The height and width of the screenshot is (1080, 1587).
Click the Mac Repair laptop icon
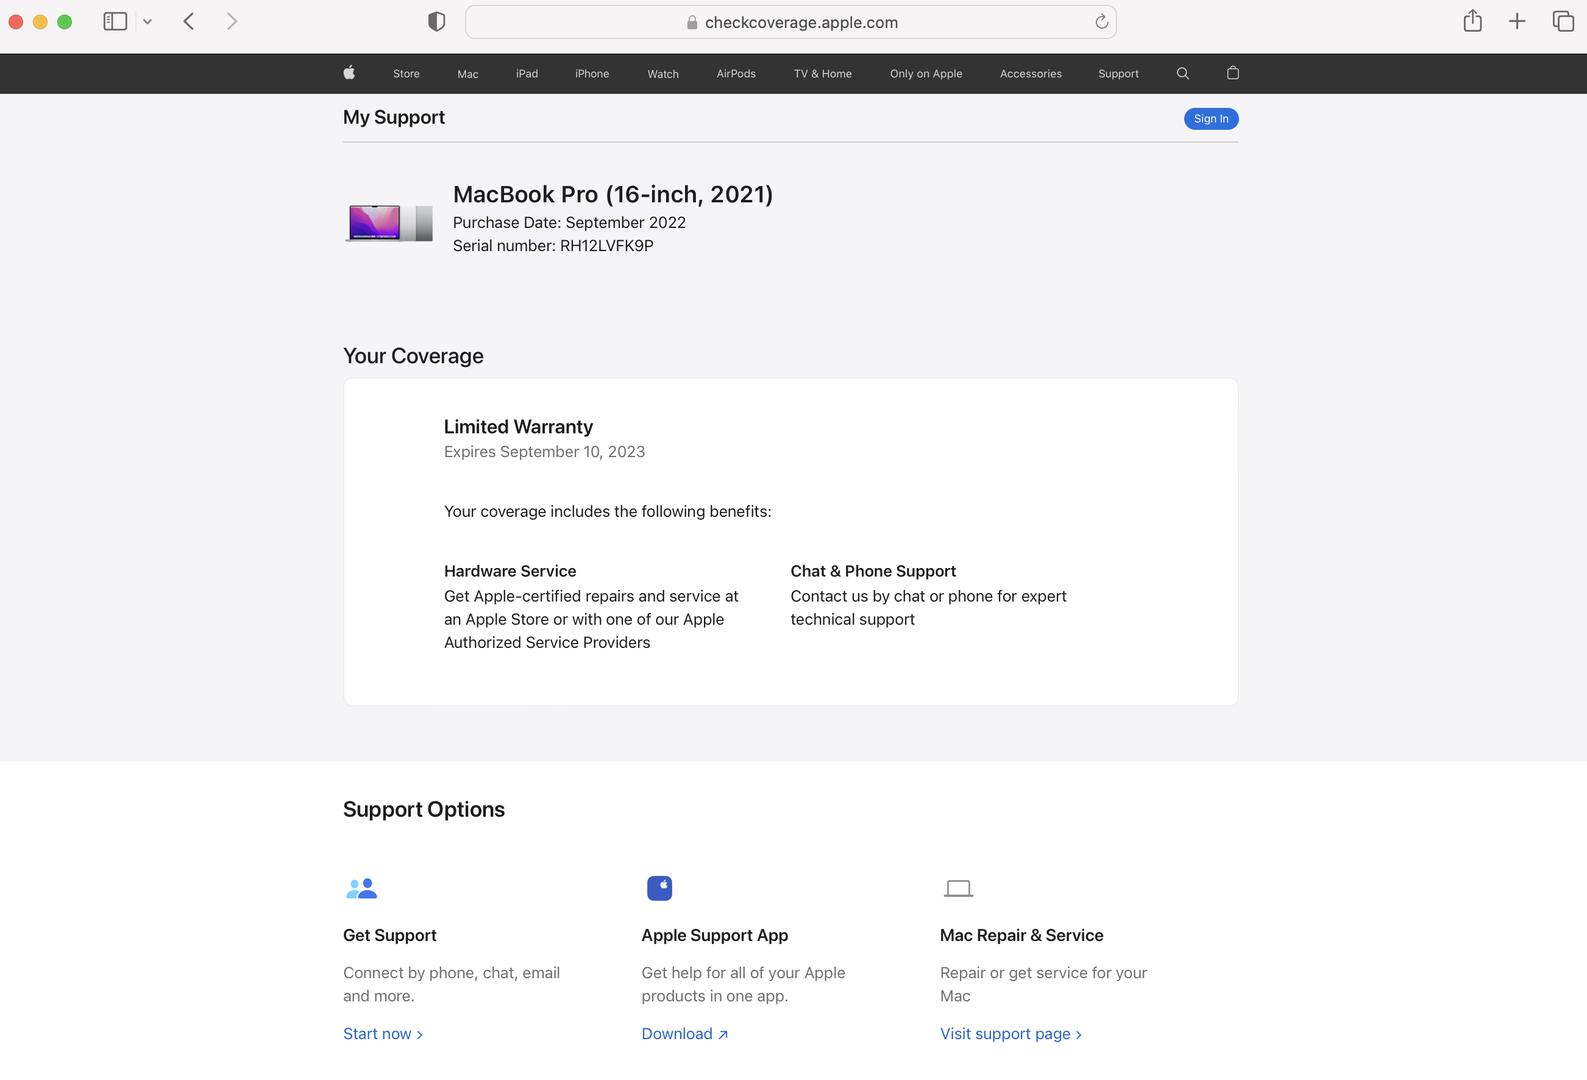(x=958, y=888)
